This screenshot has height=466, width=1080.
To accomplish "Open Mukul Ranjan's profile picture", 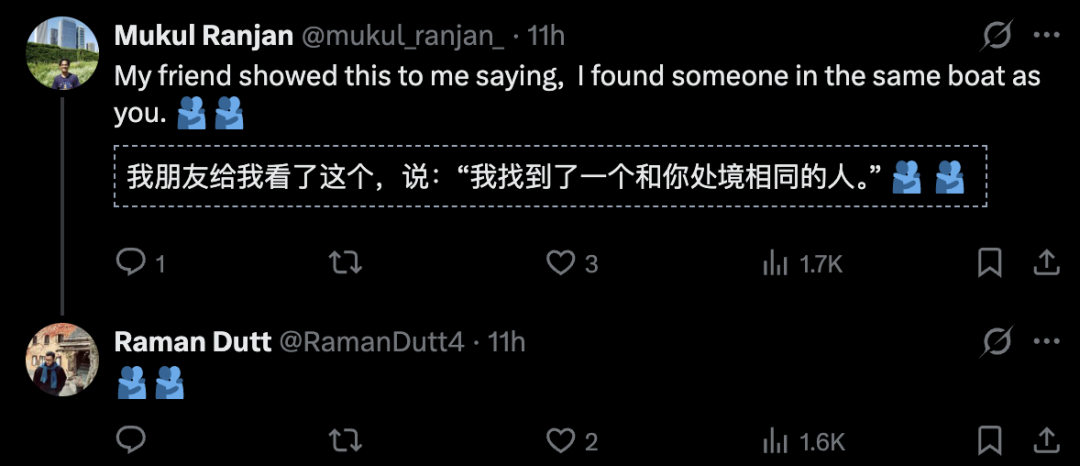I will pos(62,53).
